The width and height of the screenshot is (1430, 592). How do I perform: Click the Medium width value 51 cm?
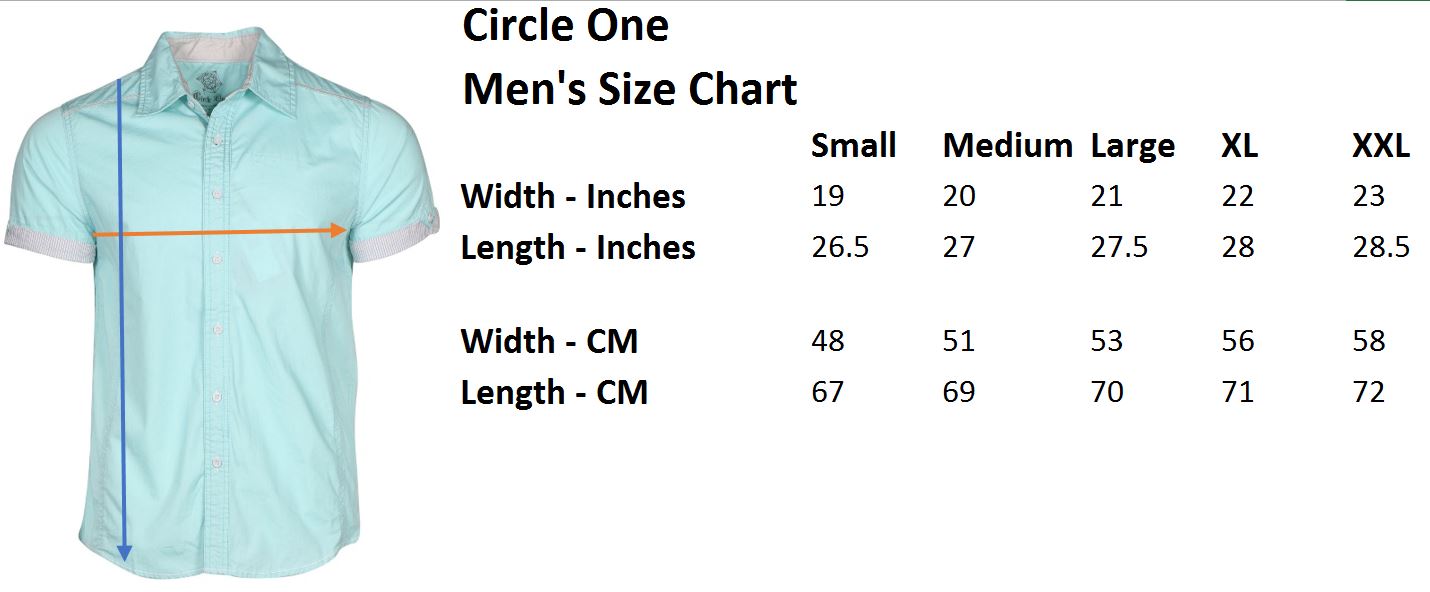(x=959, y=341)
